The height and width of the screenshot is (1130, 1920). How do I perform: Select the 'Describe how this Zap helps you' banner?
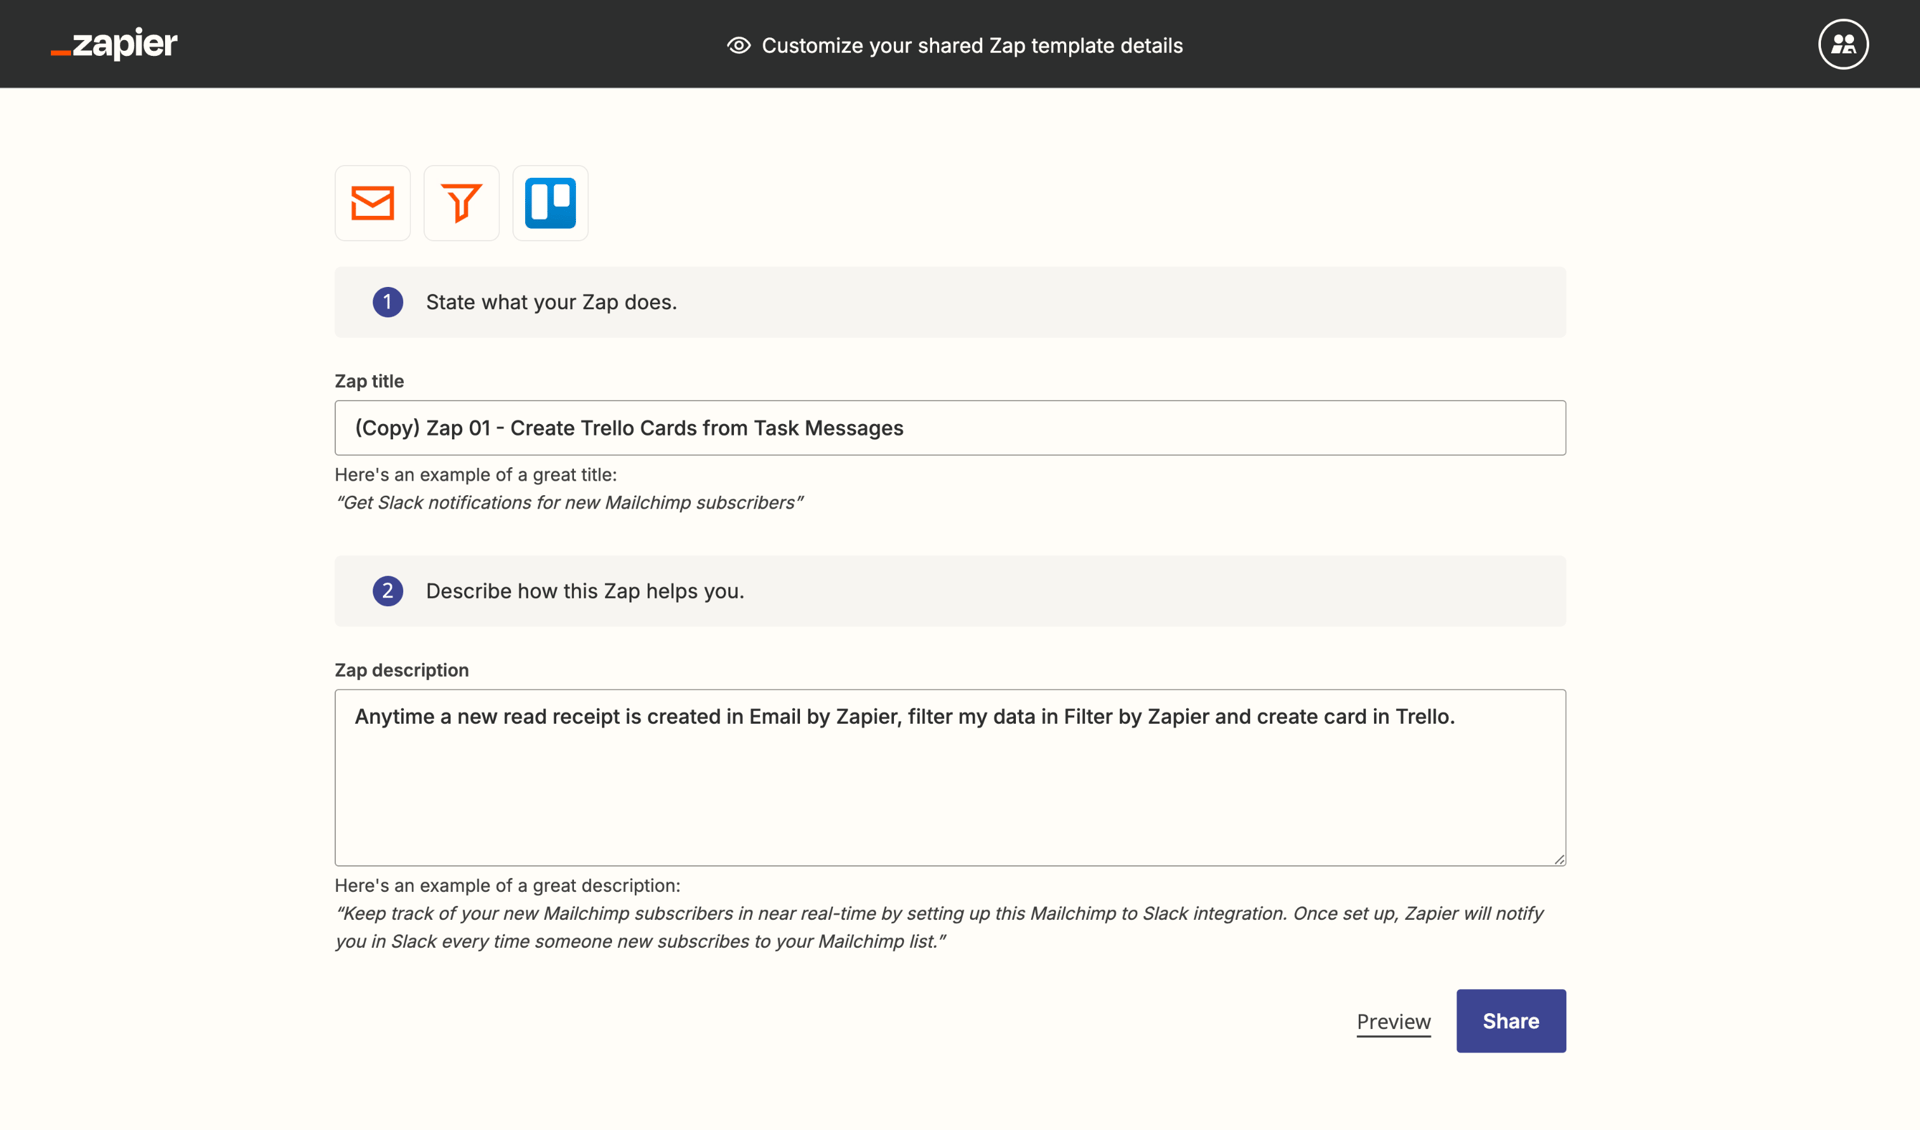coord(950,591)
